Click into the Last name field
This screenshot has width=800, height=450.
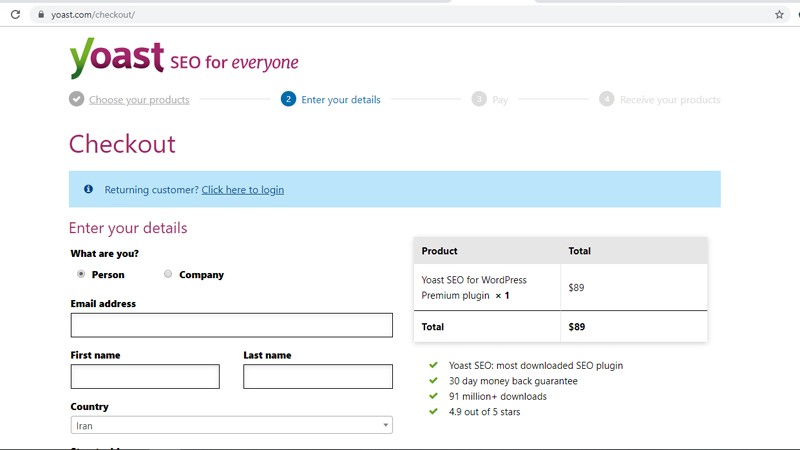(318, 376)
